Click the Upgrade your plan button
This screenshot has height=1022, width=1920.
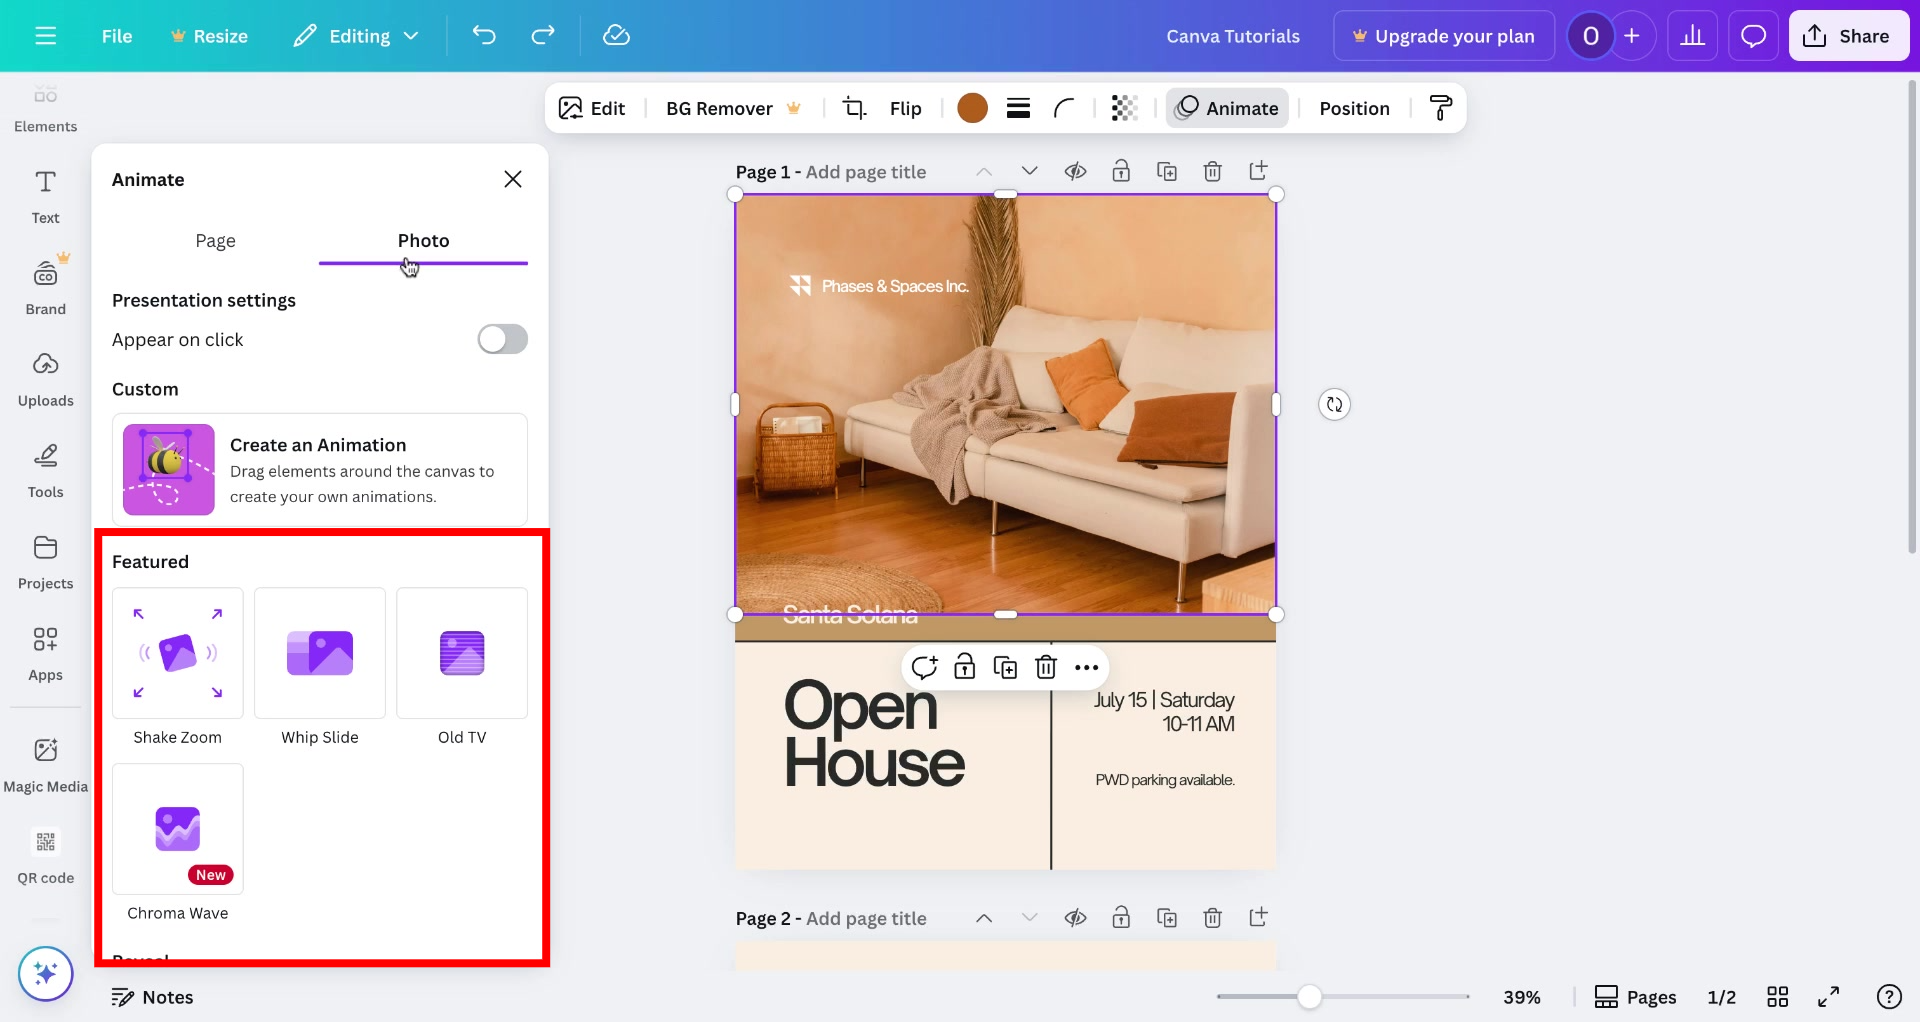coord(1443,35)
